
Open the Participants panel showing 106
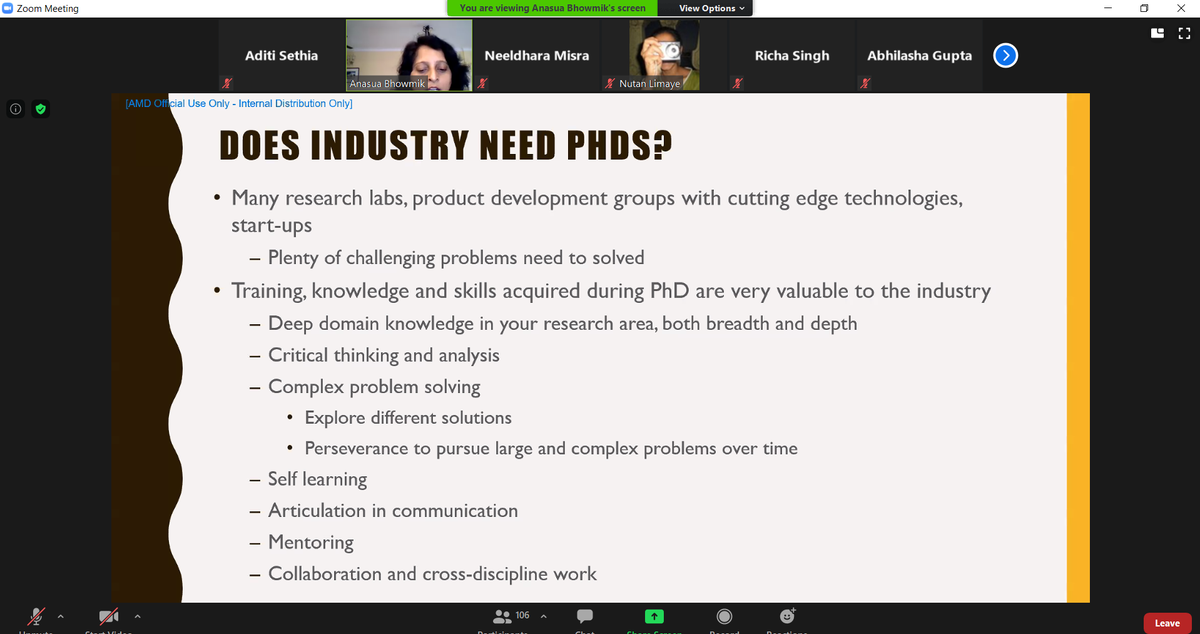point(511,616)
